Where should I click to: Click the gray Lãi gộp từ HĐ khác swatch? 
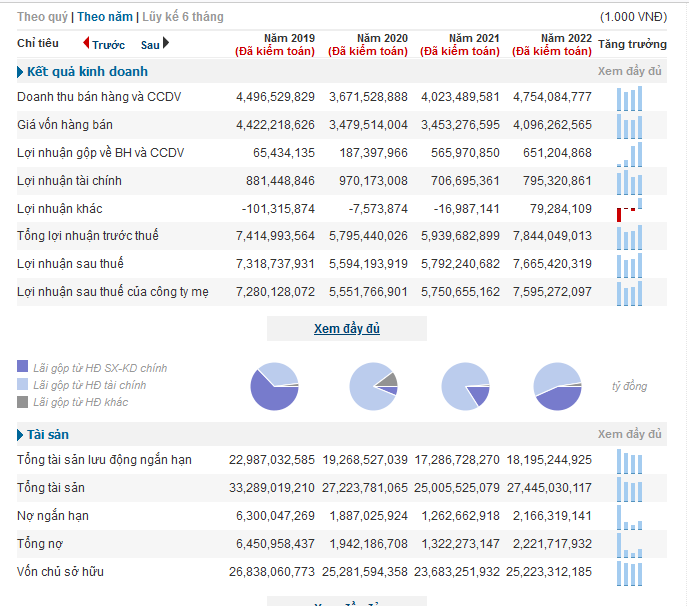[x=22, y=402]
